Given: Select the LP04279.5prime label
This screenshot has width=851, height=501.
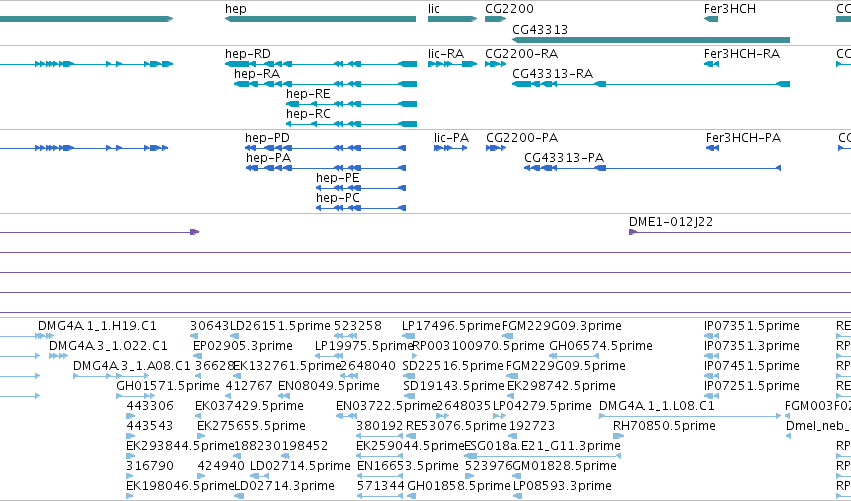Looking at the screenshot, I should 542,406.
